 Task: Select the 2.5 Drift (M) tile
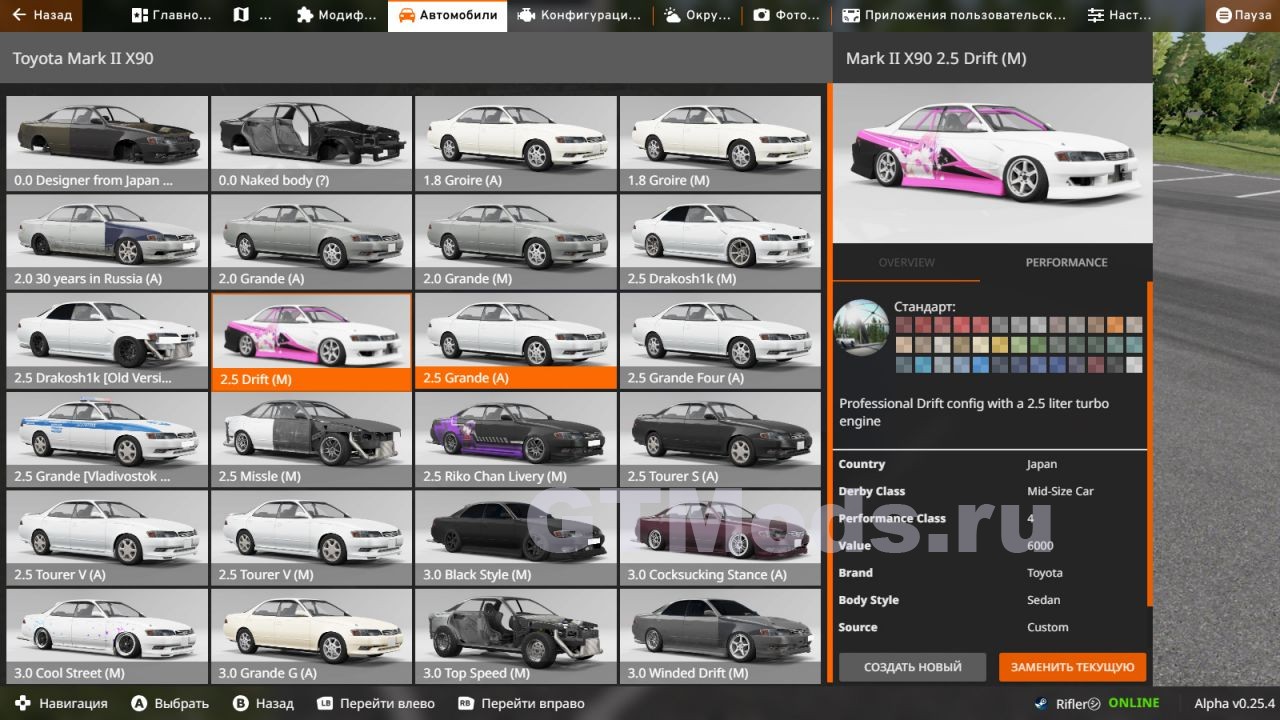311,341
